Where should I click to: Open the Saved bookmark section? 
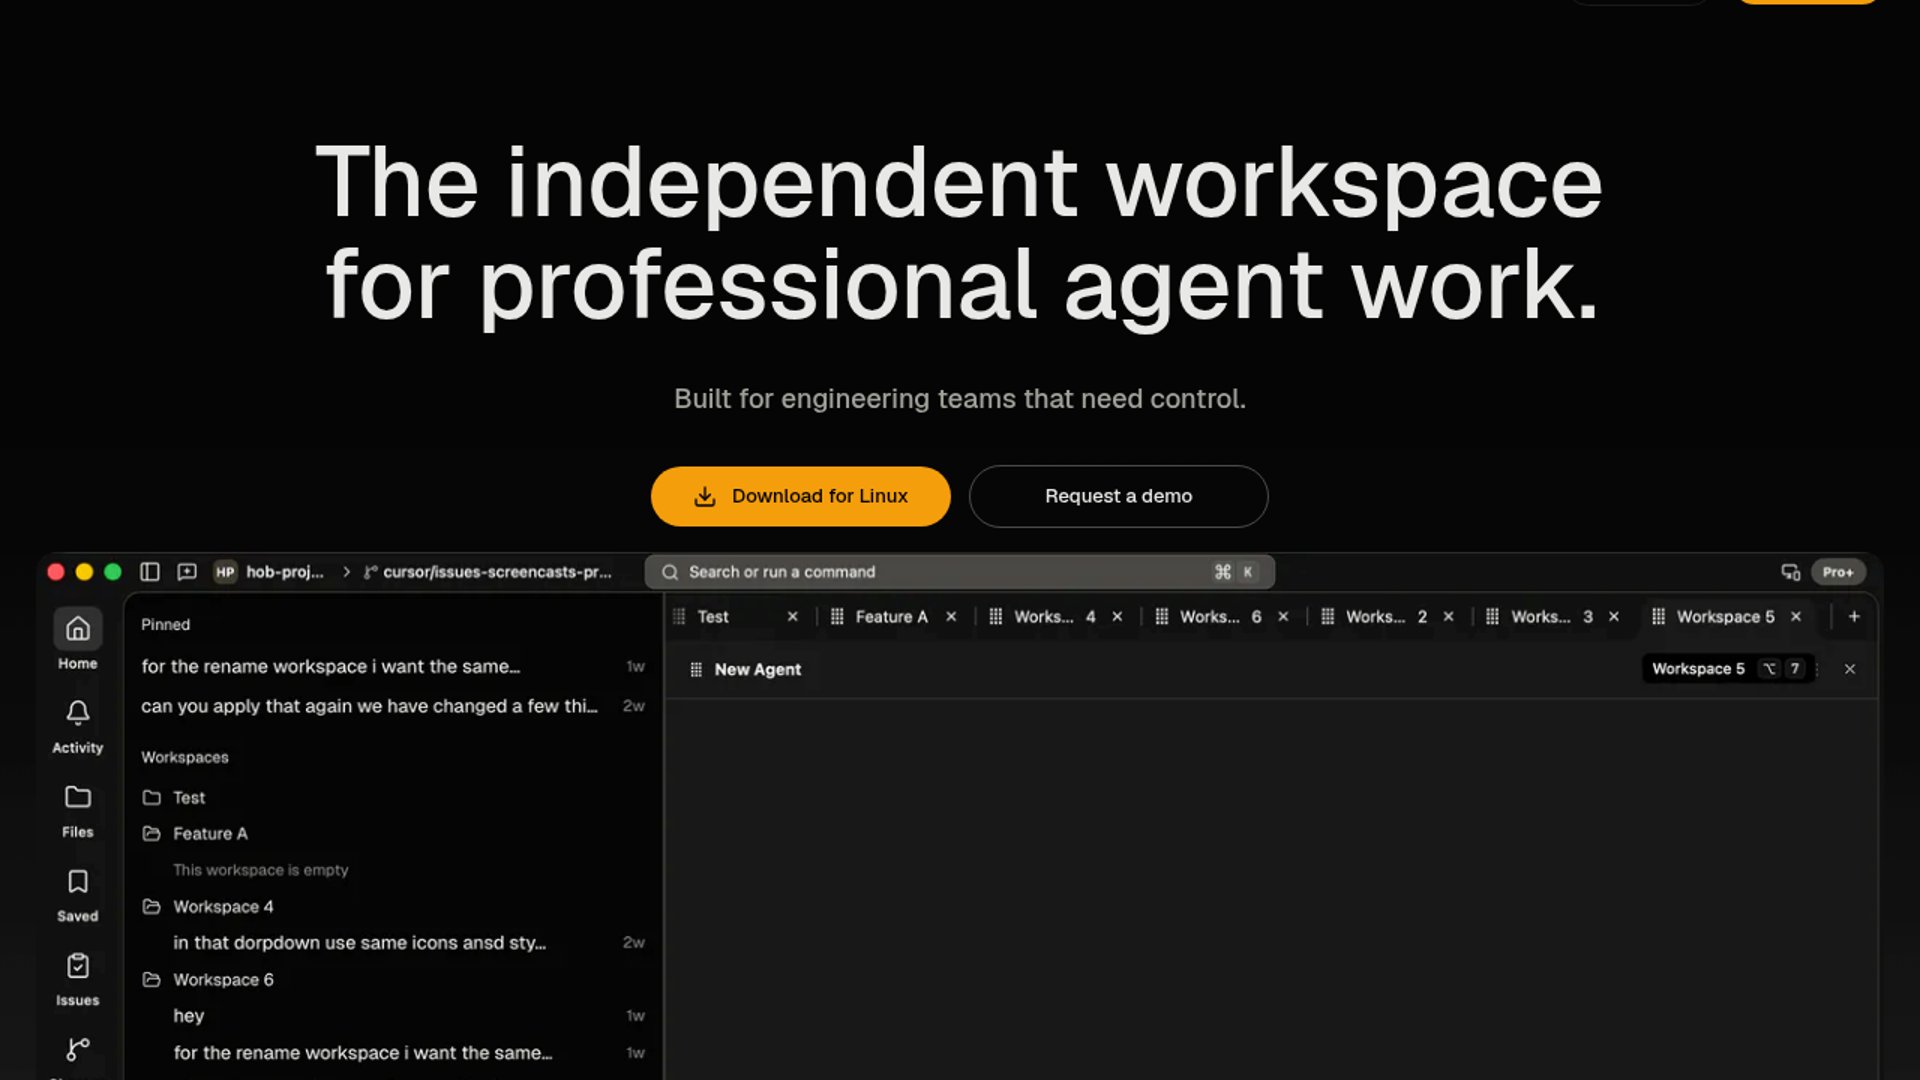pyautogui.click(x=77, y=894)
